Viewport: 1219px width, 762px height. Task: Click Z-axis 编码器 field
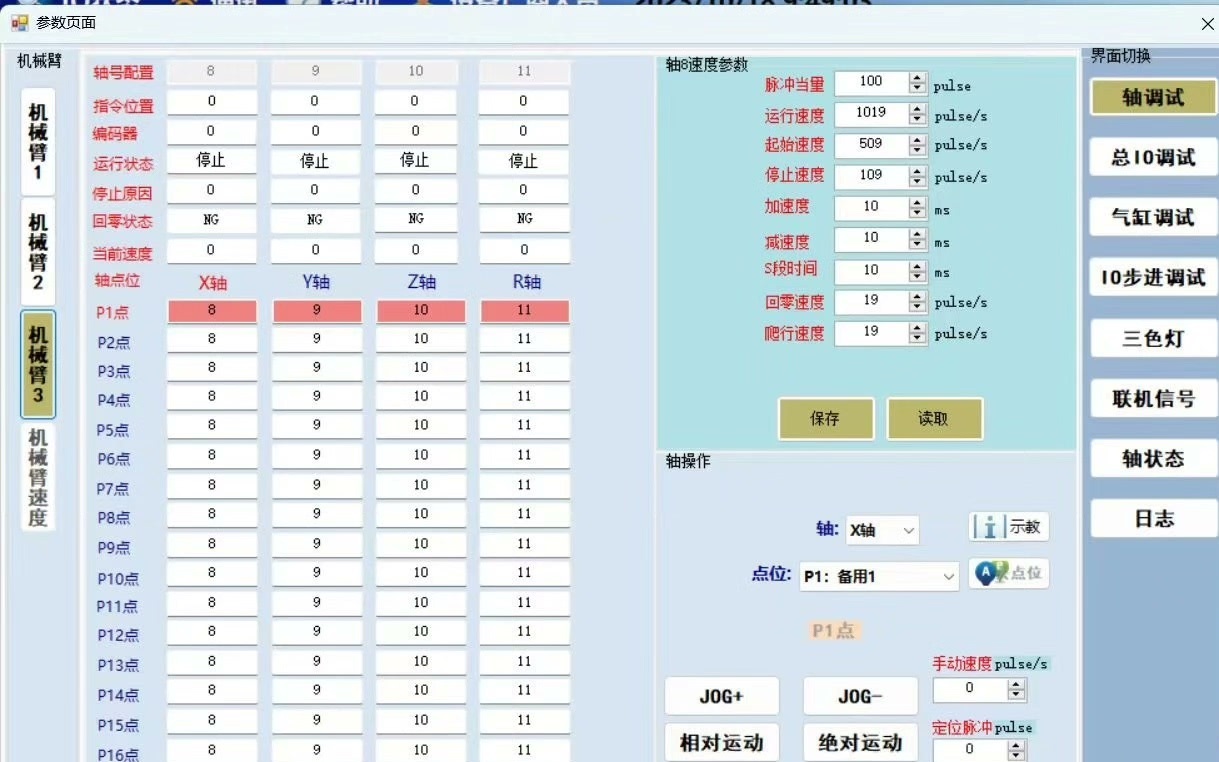(416, 132)
